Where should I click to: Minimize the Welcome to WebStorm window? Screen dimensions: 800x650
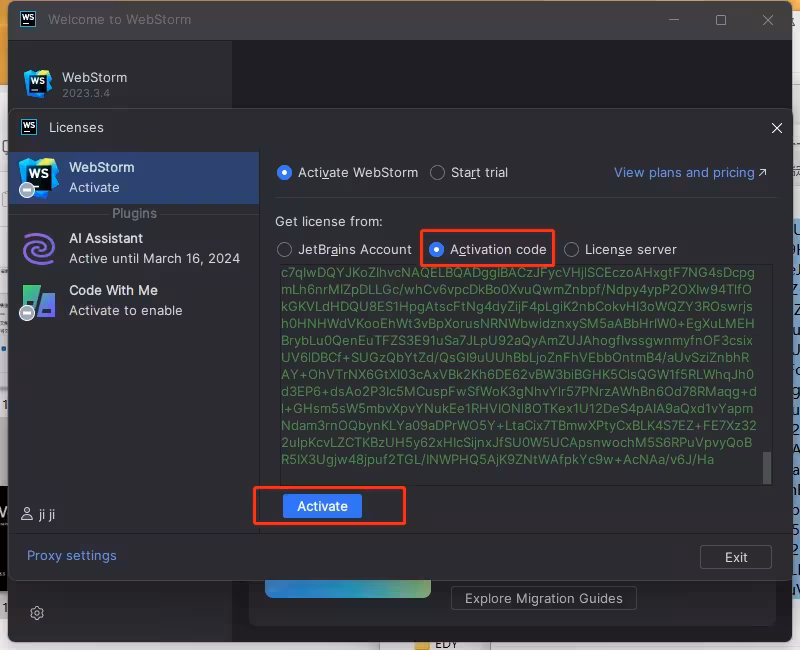[x=674, y=20]
